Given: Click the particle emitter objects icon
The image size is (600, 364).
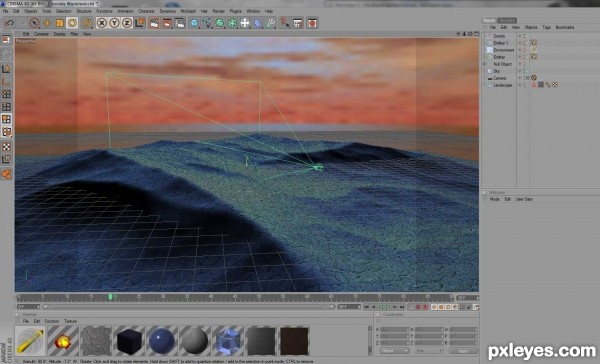Looking at the screenshot, I should [x=271, y=23].
